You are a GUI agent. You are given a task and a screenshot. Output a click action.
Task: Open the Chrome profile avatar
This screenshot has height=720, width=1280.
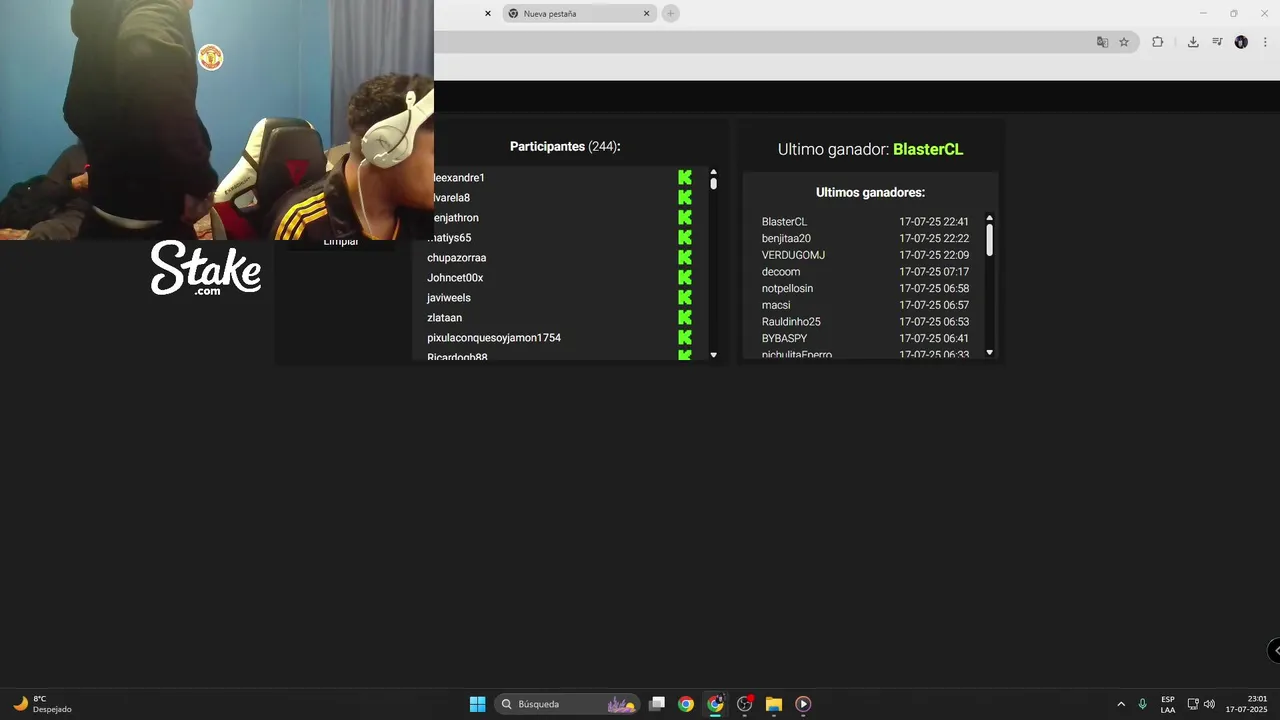(x=1241, y=42)
